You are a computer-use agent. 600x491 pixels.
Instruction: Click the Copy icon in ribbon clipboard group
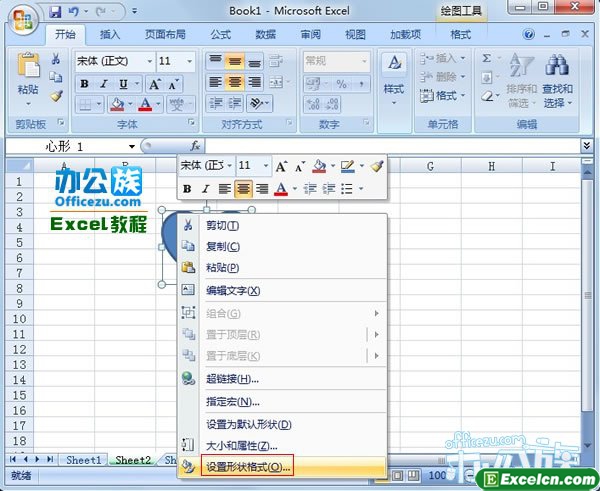coord(56,77)
